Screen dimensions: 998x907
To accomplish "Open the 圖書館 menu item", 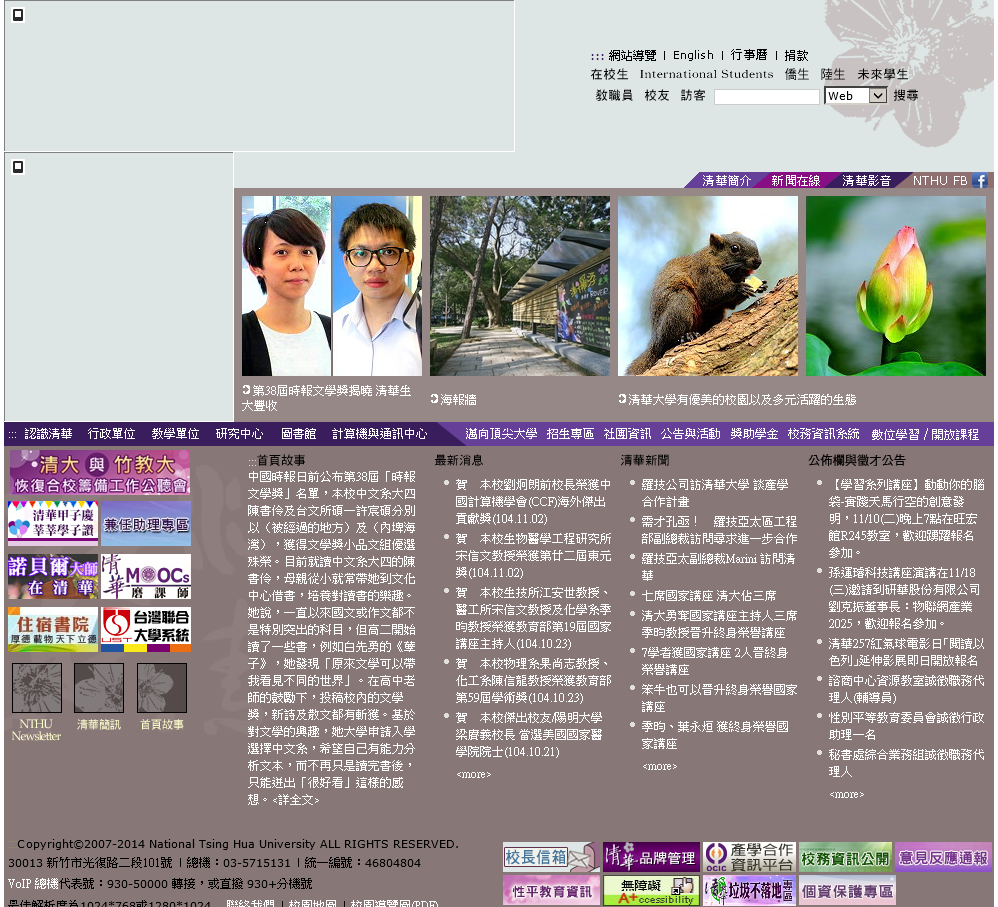I will pos(299,433).
